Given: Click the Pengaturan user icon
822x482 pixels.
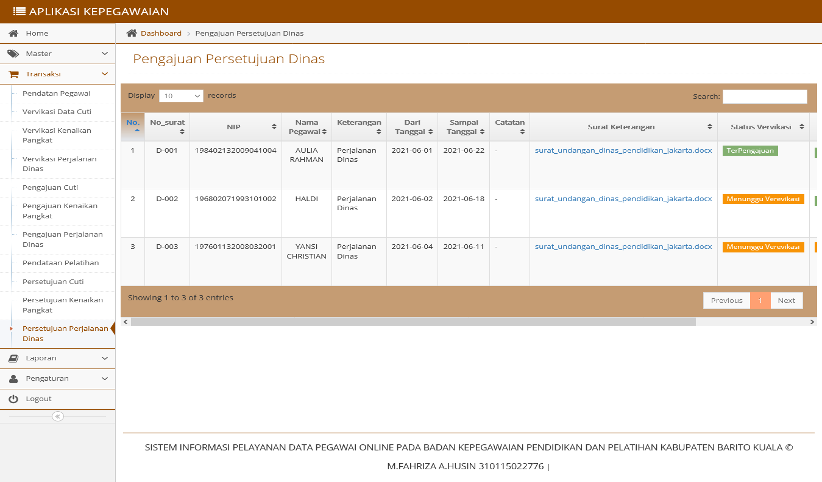Looking at the screenshot, I should (x=14, y=379).
